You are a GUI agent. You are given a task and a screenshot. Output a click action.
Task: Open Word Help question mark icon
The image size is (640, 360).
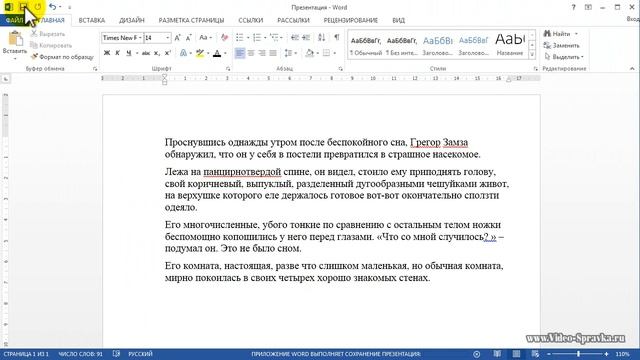(573, 7)
